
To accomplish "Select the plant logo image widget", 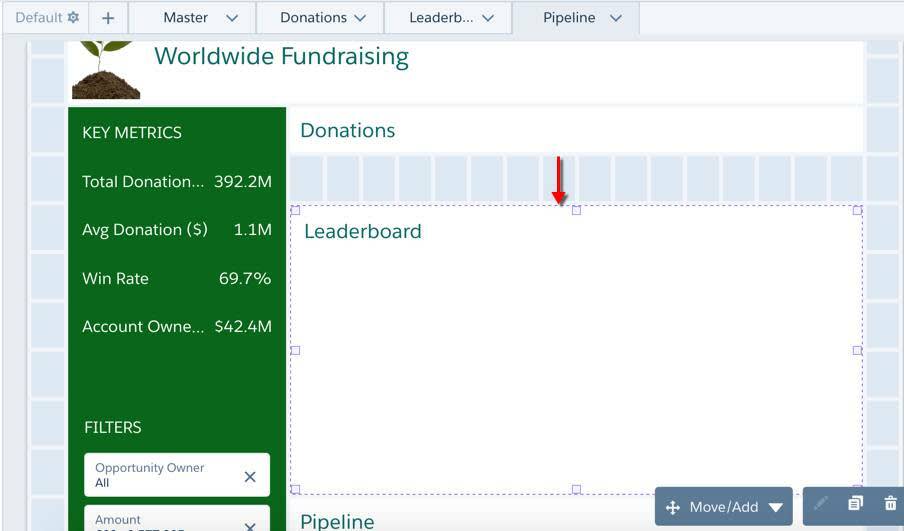I will point(106,70).
